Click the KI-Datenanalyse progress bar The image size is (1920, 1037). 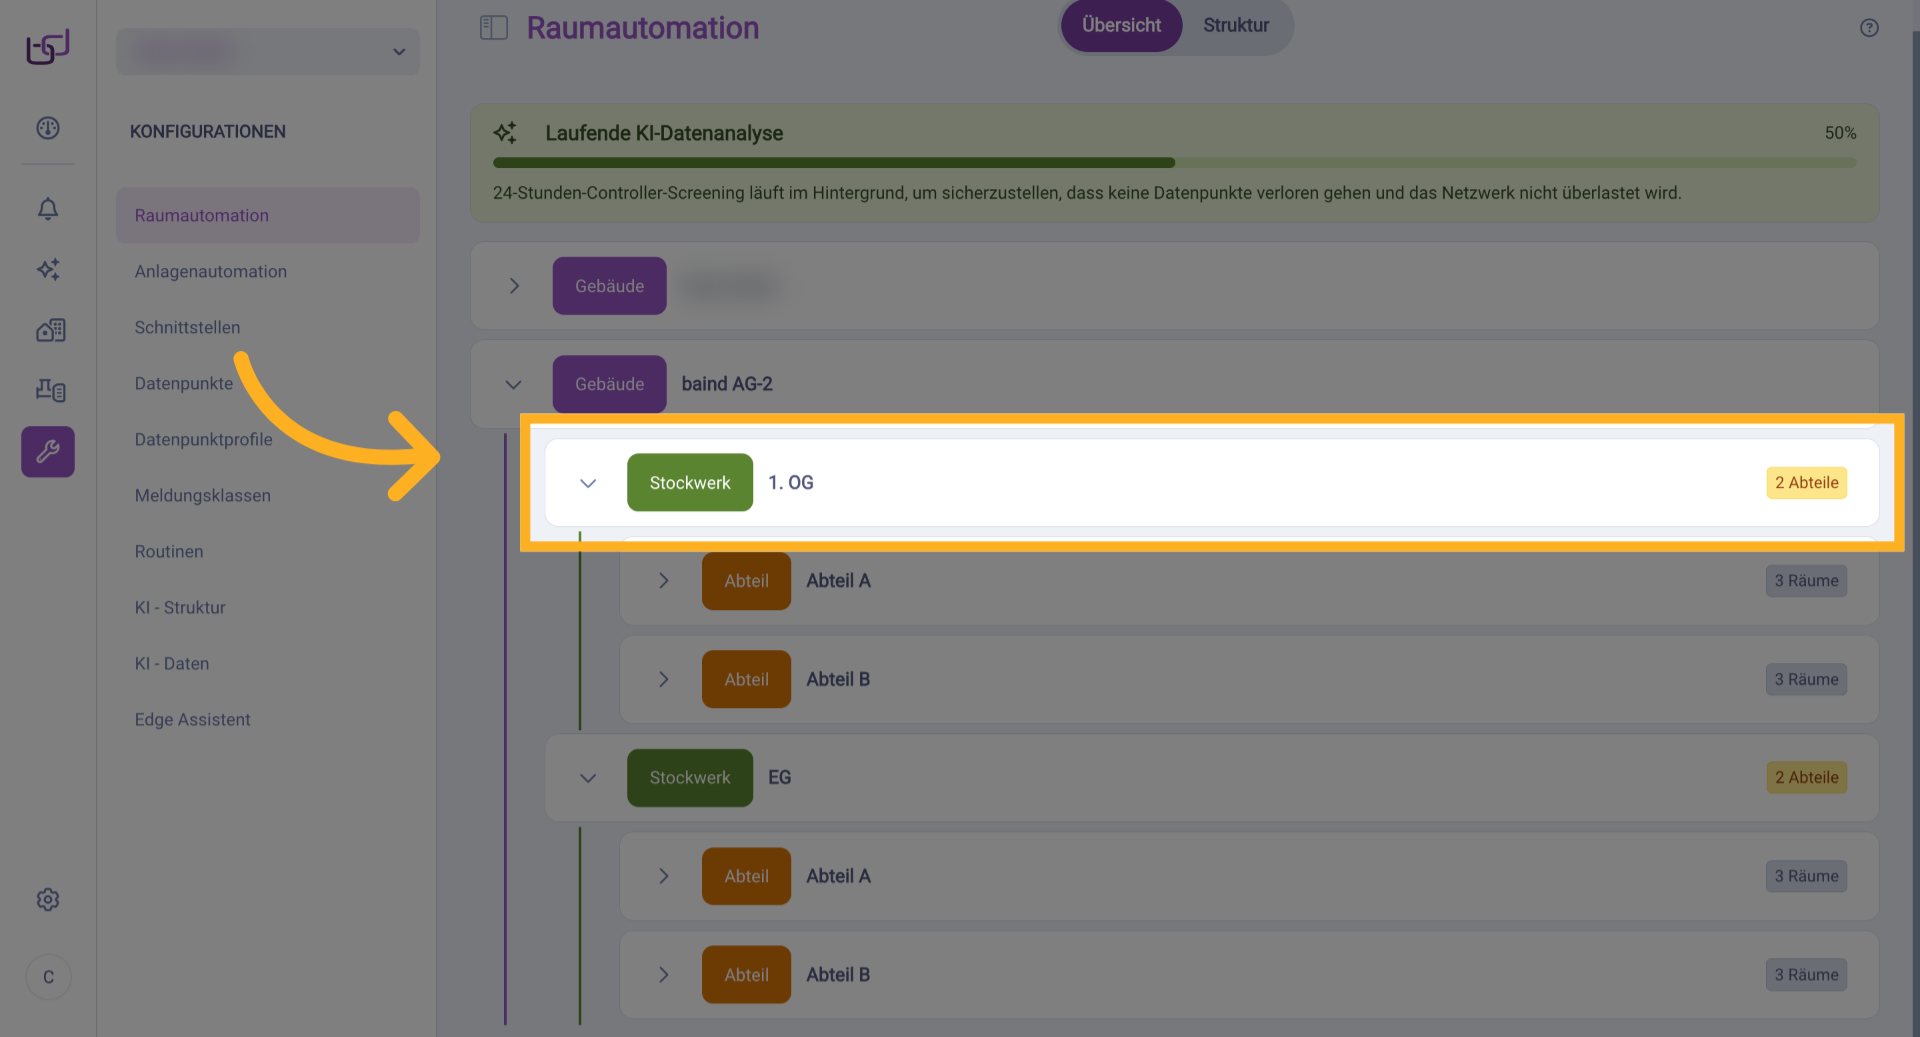click(x=1174, y=162)
